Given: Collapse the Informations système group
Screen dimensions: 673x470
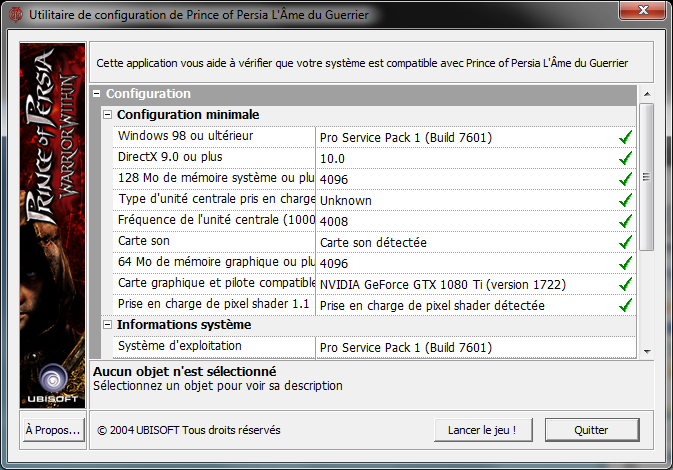Looking at the screenshot, I should 107,324.
